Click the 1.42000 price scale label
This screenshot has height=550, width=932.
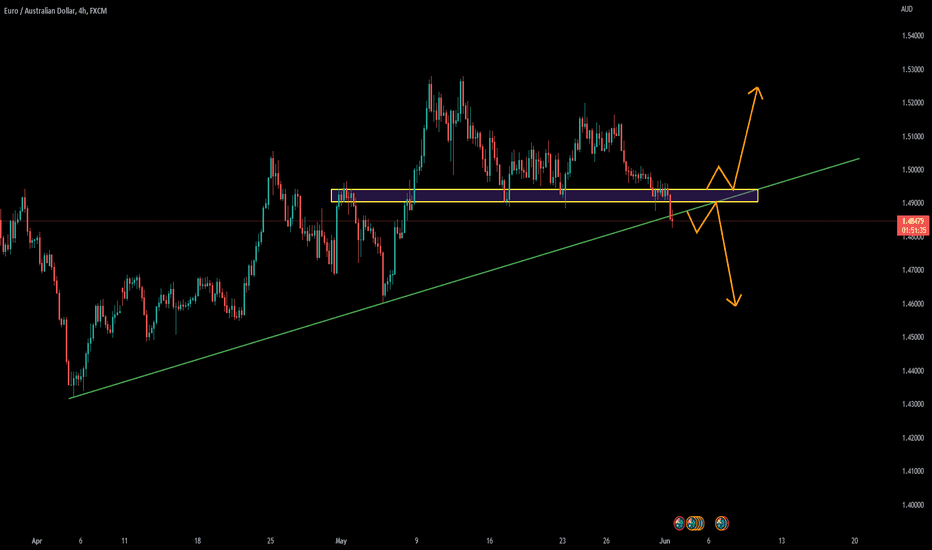912,438
